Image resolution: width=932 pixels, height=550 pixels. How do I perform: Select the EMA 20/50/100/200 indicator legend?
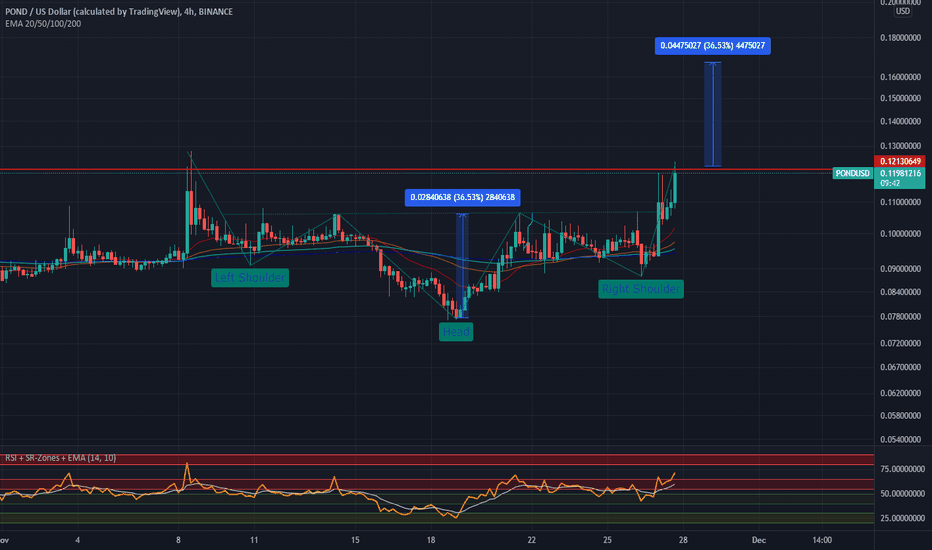click(43, 24)
